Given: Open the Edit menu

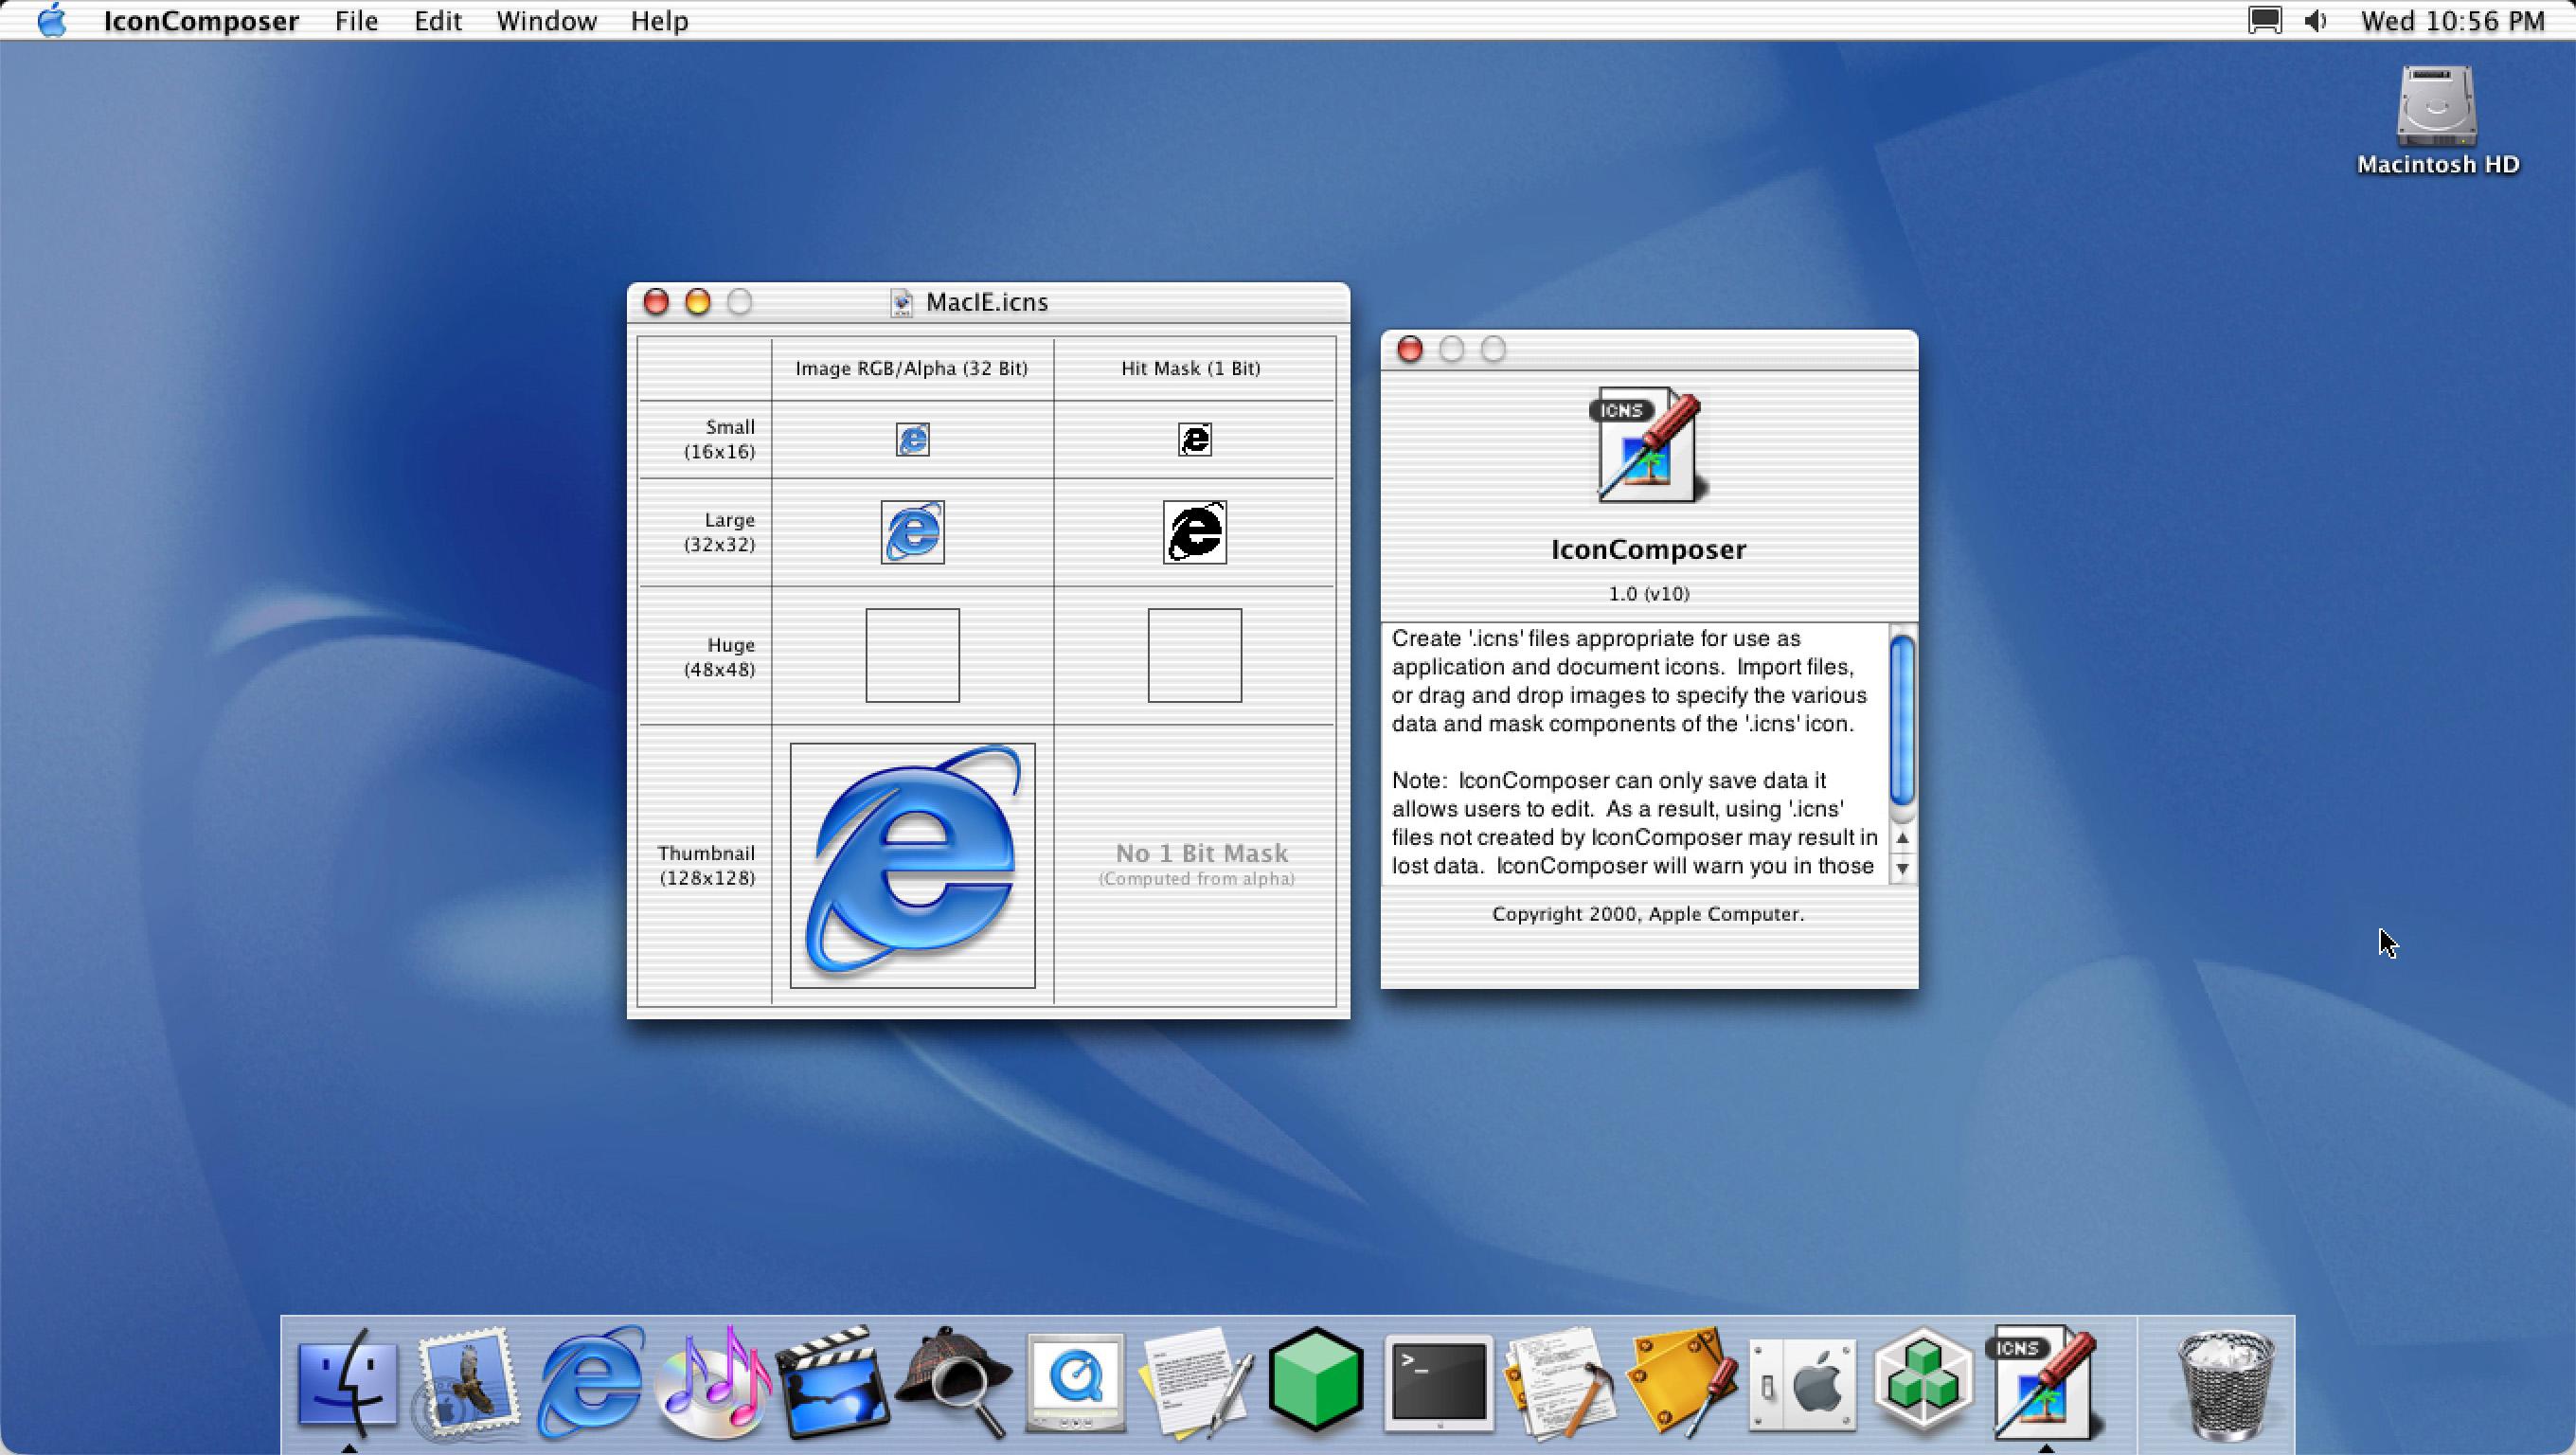Looking at the screenshot, I should 438,21.
